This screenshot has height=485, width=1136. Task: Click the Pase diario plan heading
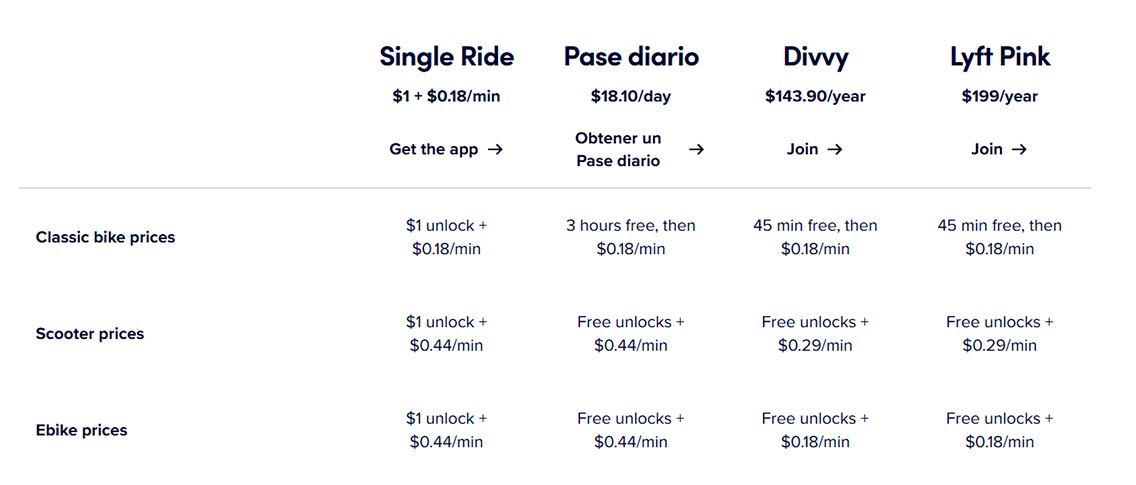pos(631,57)
